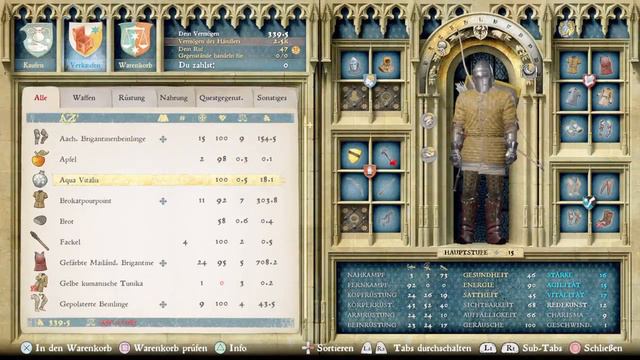The height and width of the screenshot is (360, 640).
Task: Sort by the # quantity column
Action: pos(182,118)
